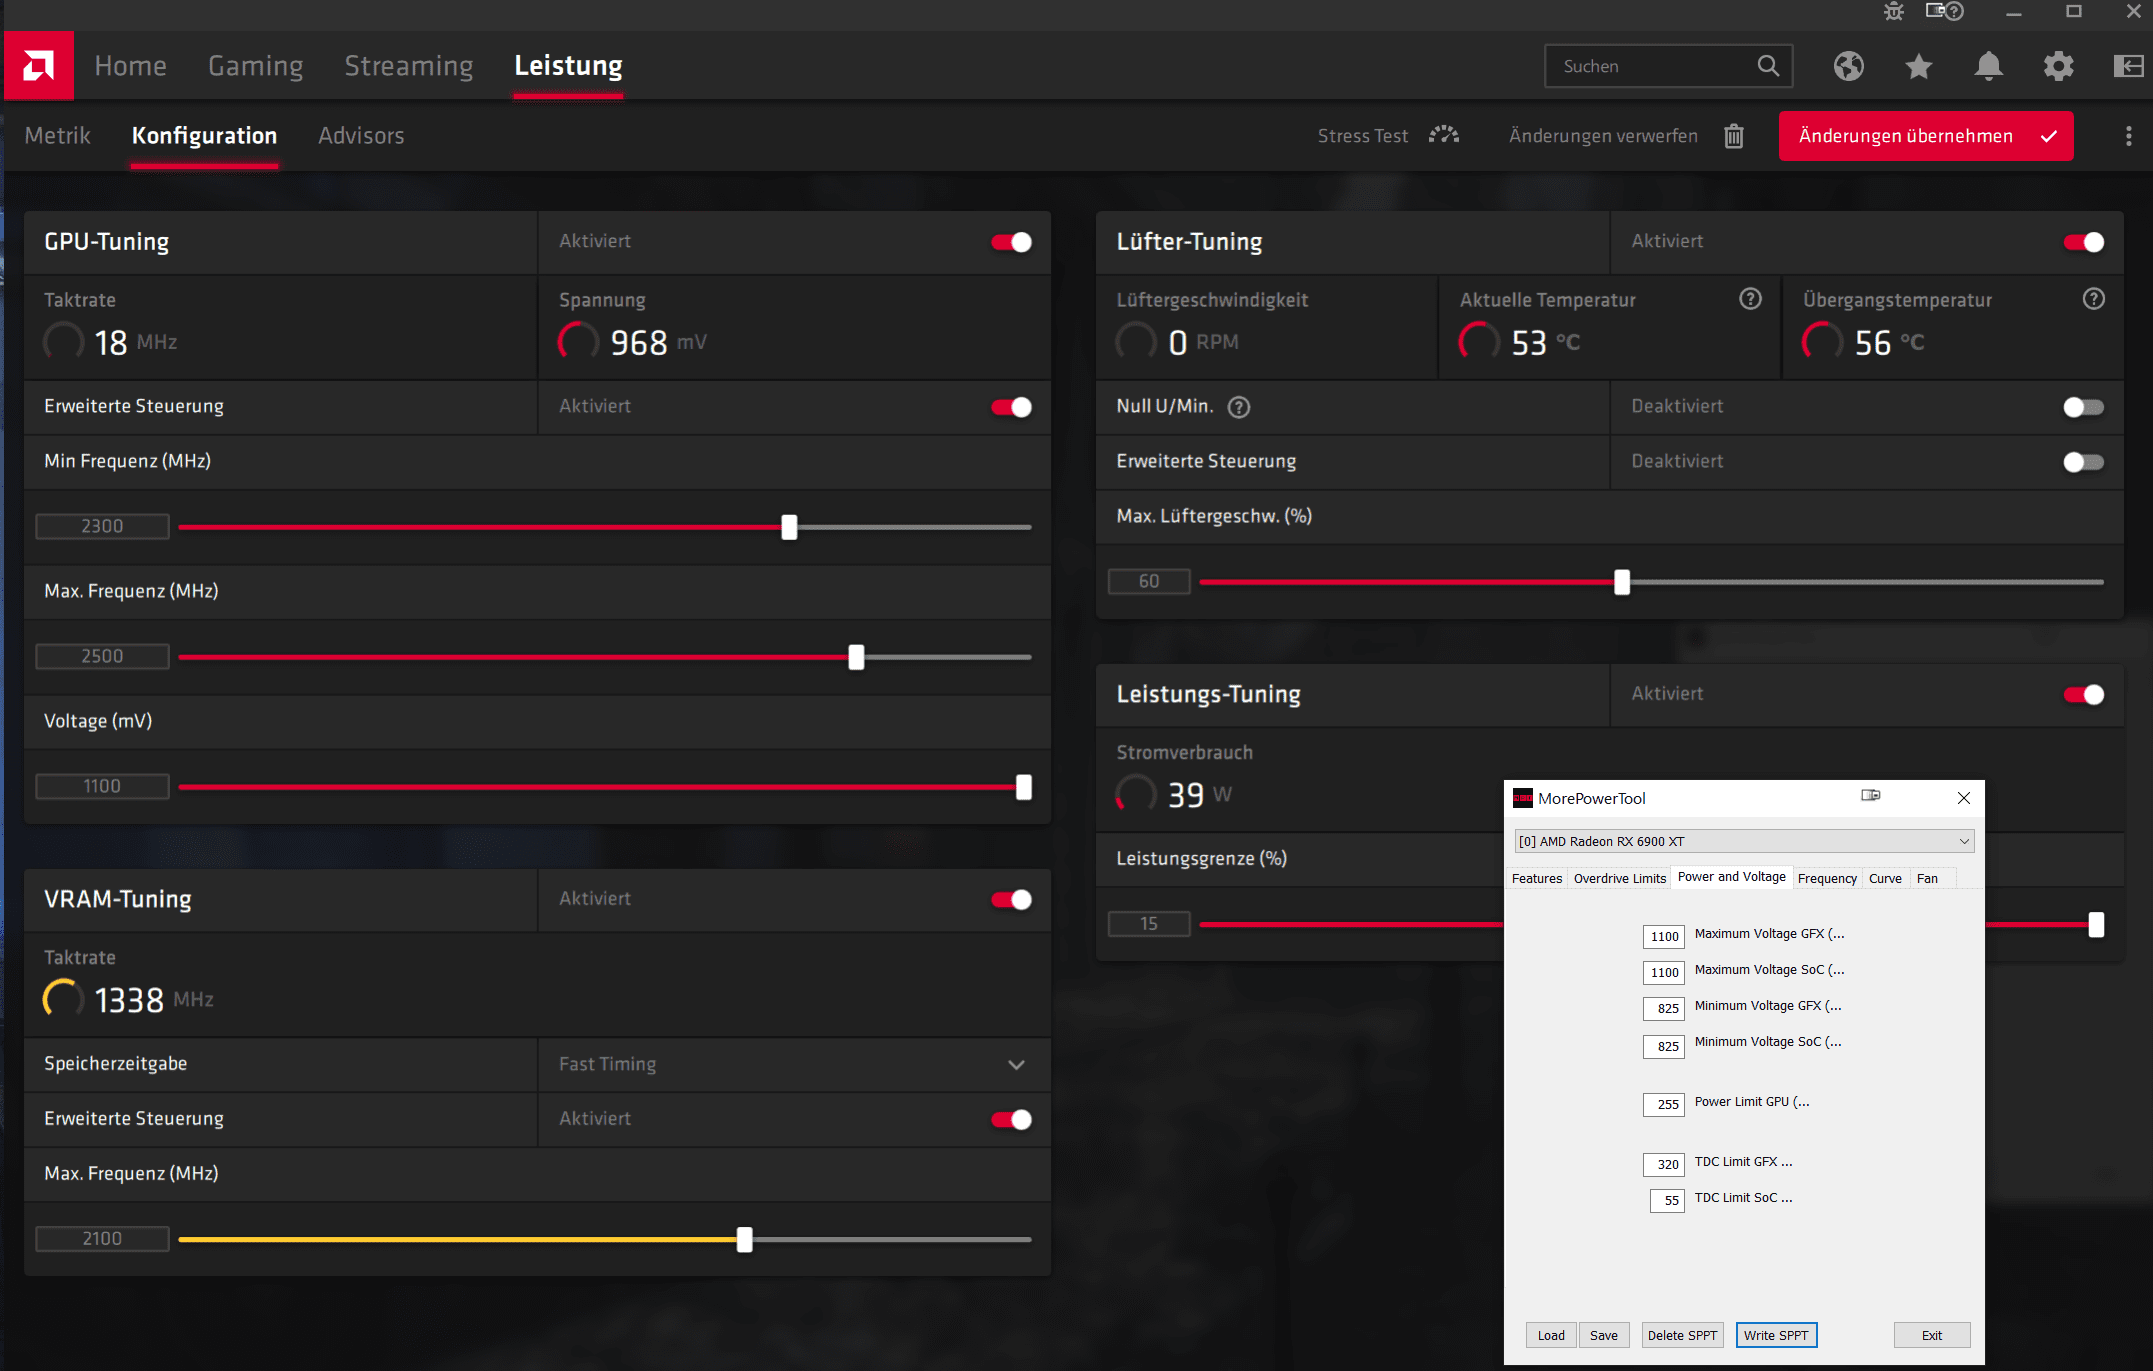Open the bug report icon
The height and width of the screenshot is (1371, 2153).
click(x=1893, y=12)
